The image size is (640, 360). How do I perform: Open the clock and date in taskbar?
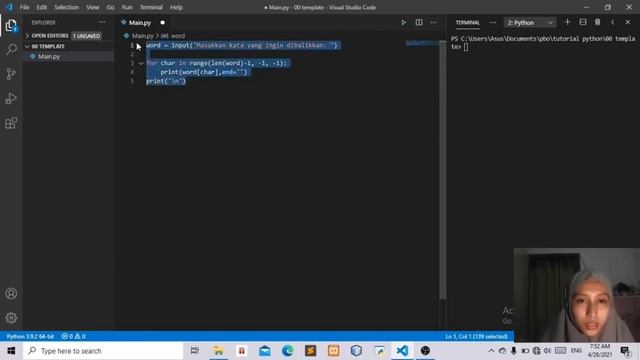tap(600, 351)
